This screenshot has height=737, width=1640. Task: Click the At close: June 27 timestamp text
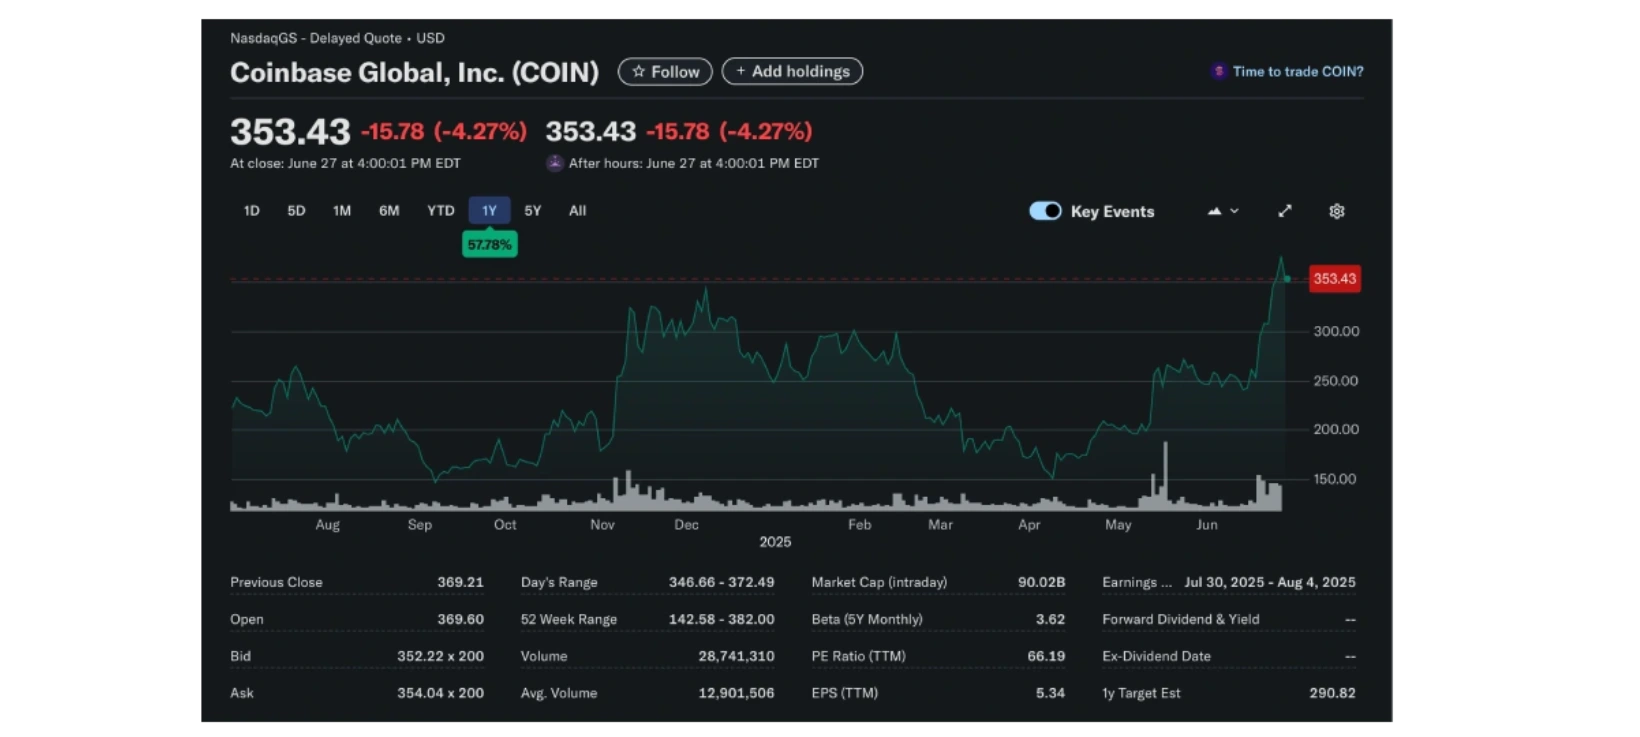point(345,163)
